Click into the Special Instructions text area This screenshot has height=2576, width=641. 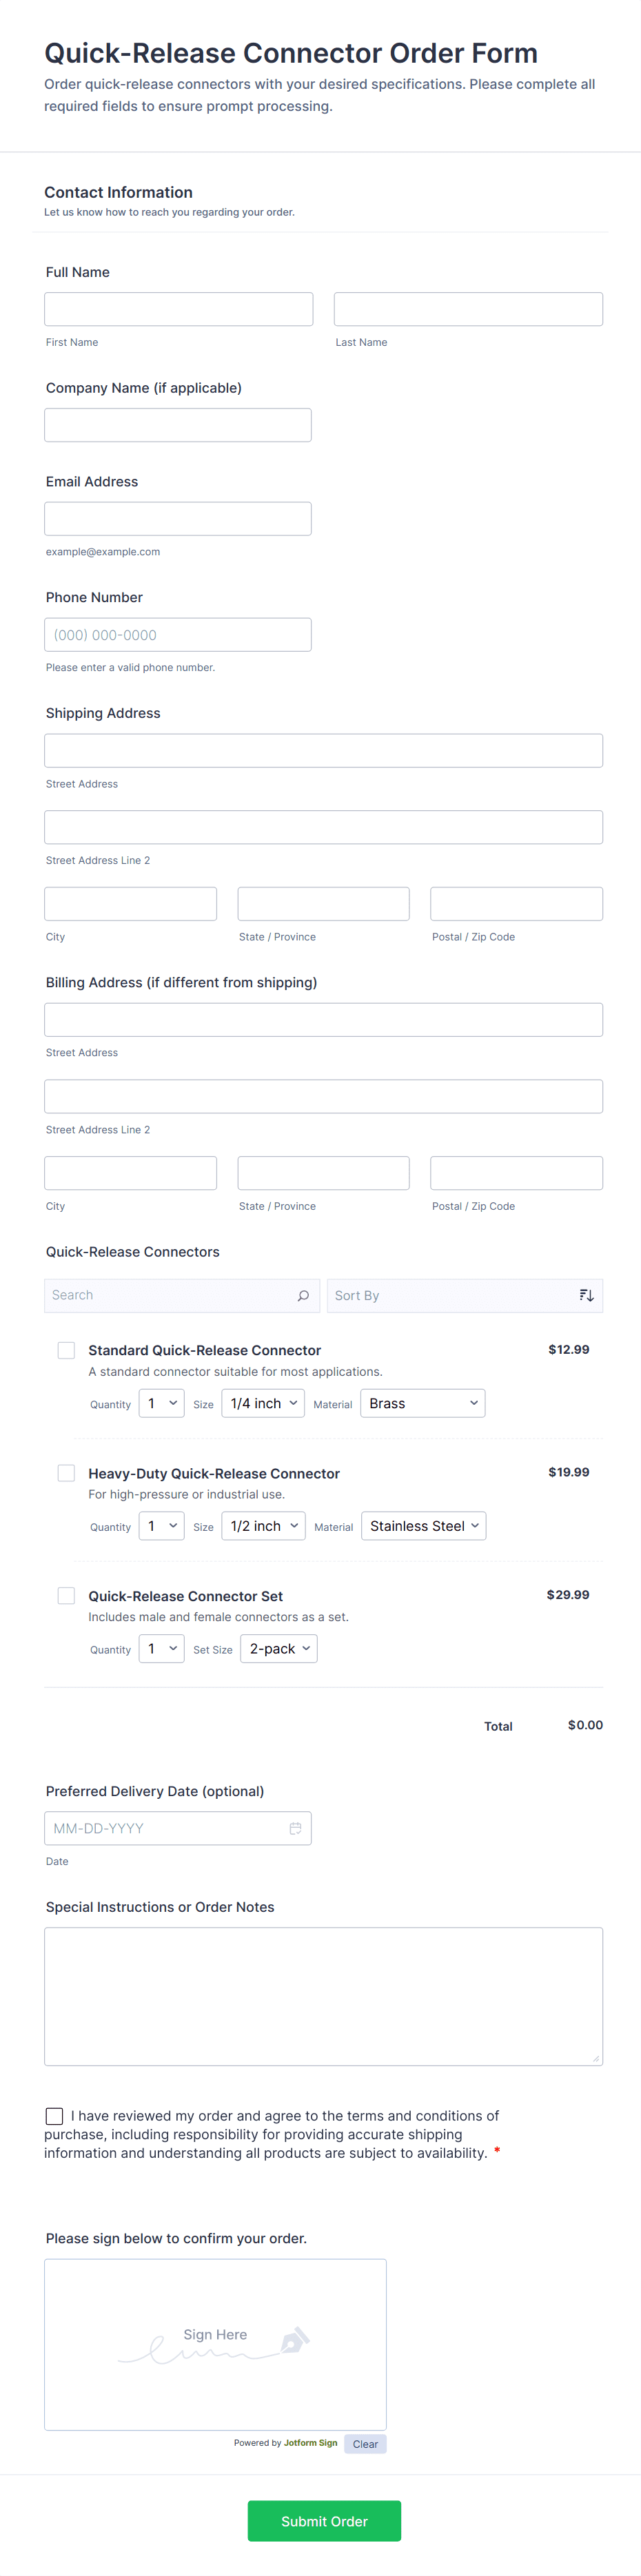pyautogui.click(x=323, y=1996)
